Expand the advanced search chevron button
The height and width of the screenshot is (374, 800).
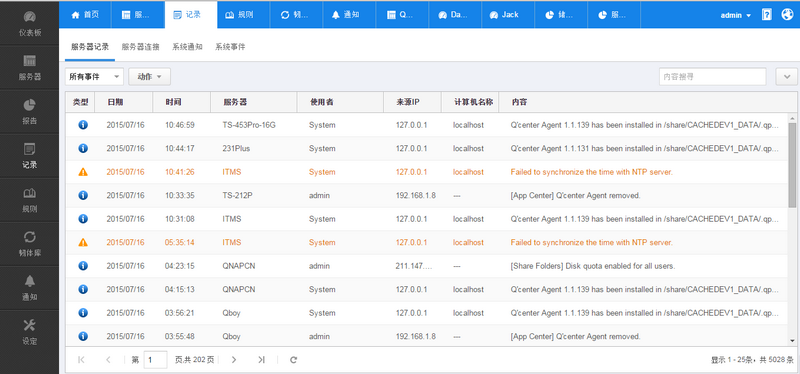pyautogui.click(x=787, y=77)
